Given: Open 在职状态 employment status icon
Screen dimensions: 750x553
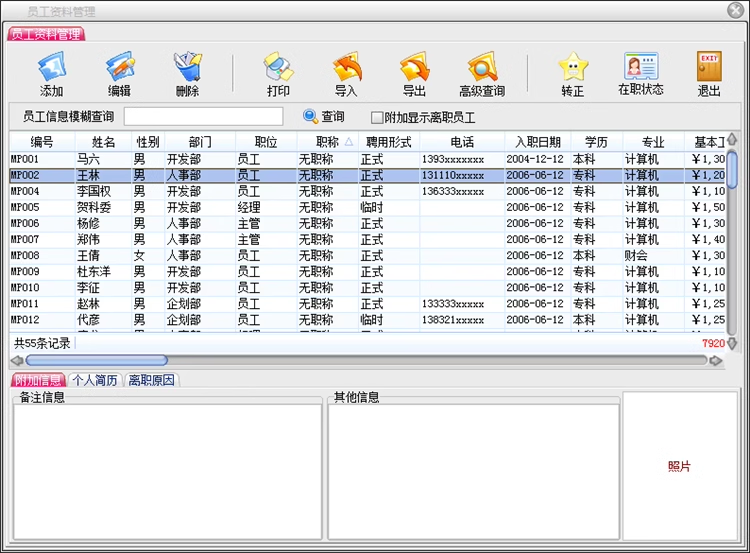Looking at the screenshot, I should click(x=641, y=66).
